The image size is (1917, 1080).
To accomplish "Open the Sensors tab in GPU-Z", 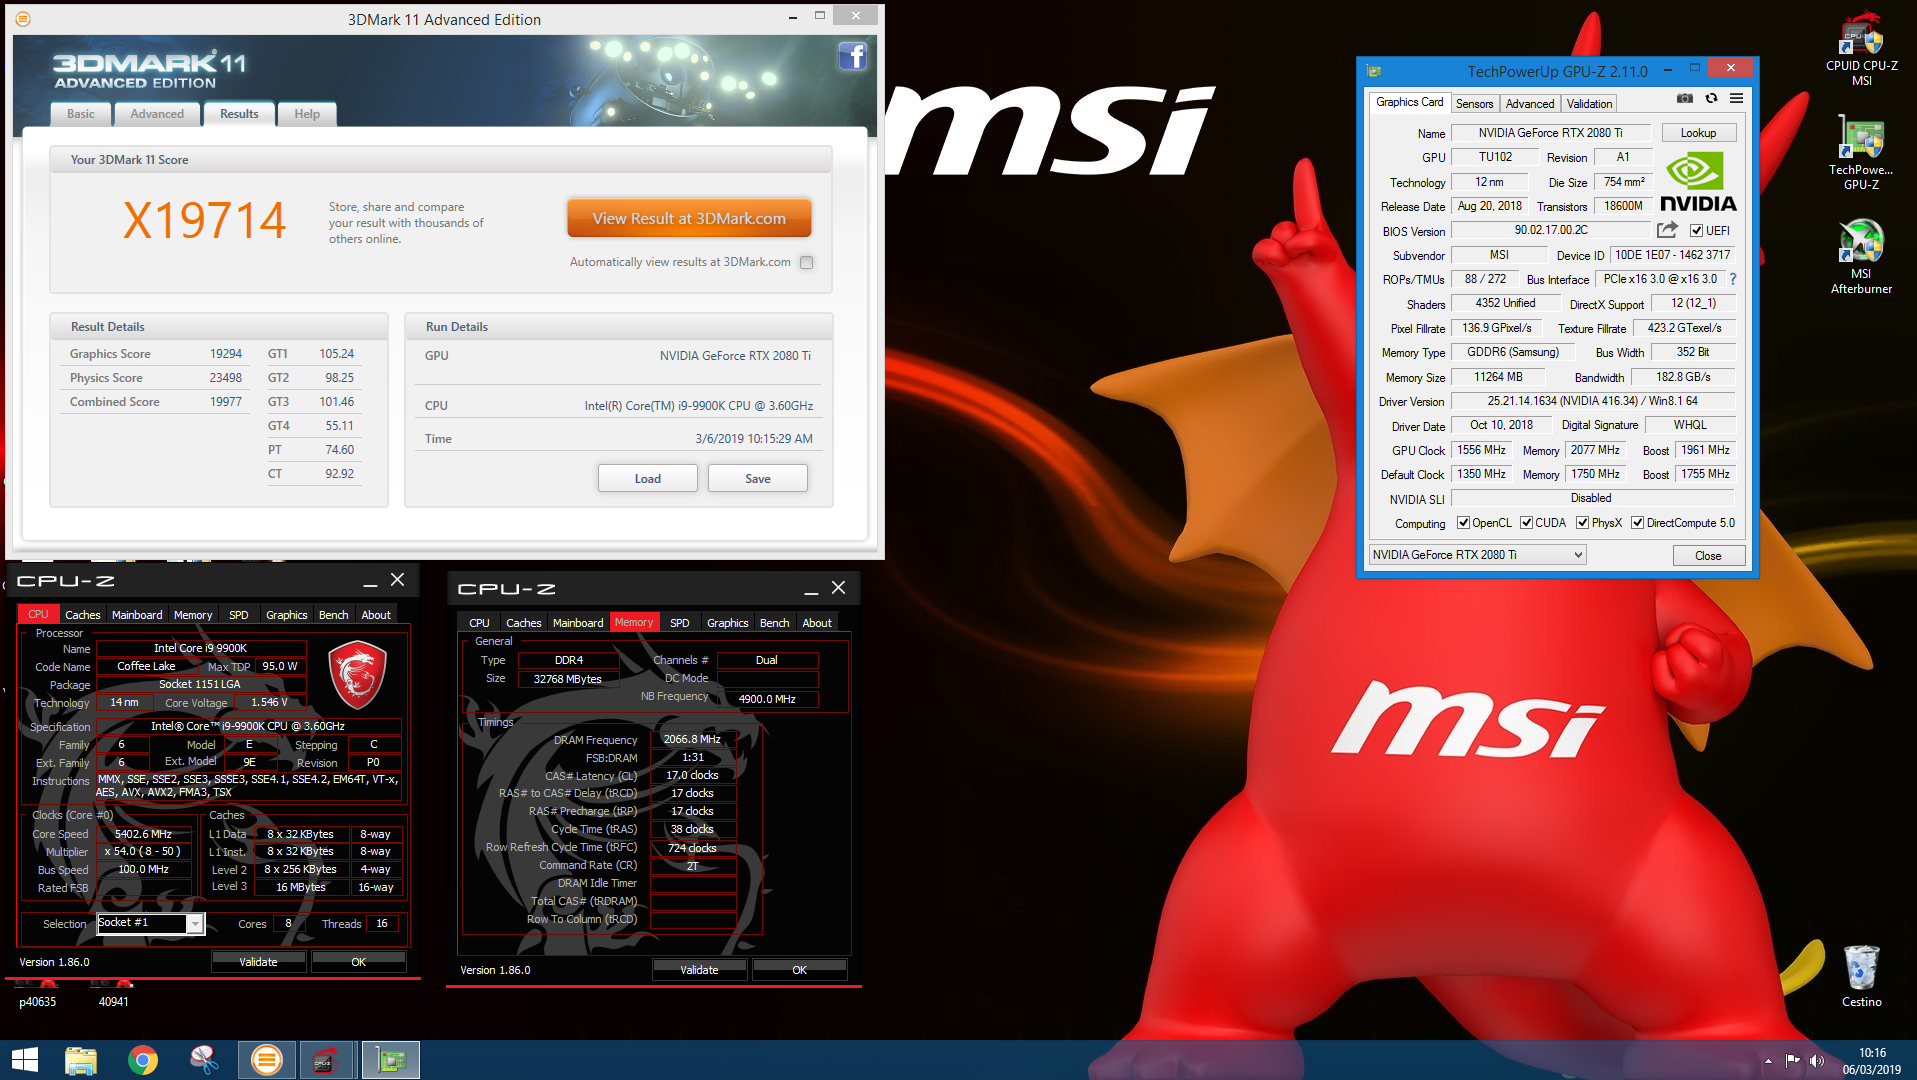I will pyautogui.click(x=1474, y=104).
